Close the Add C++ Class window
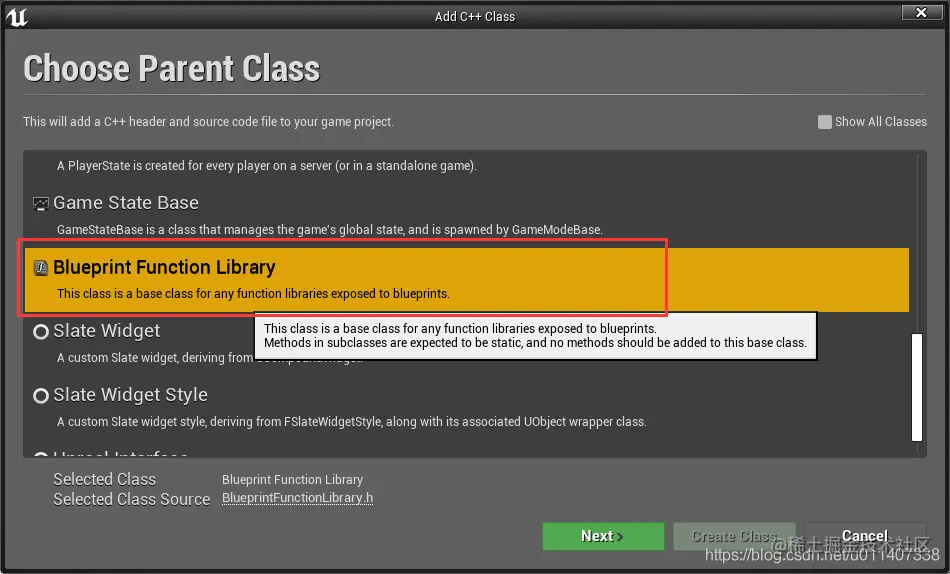The image size is (950, 574). point(922,12)
